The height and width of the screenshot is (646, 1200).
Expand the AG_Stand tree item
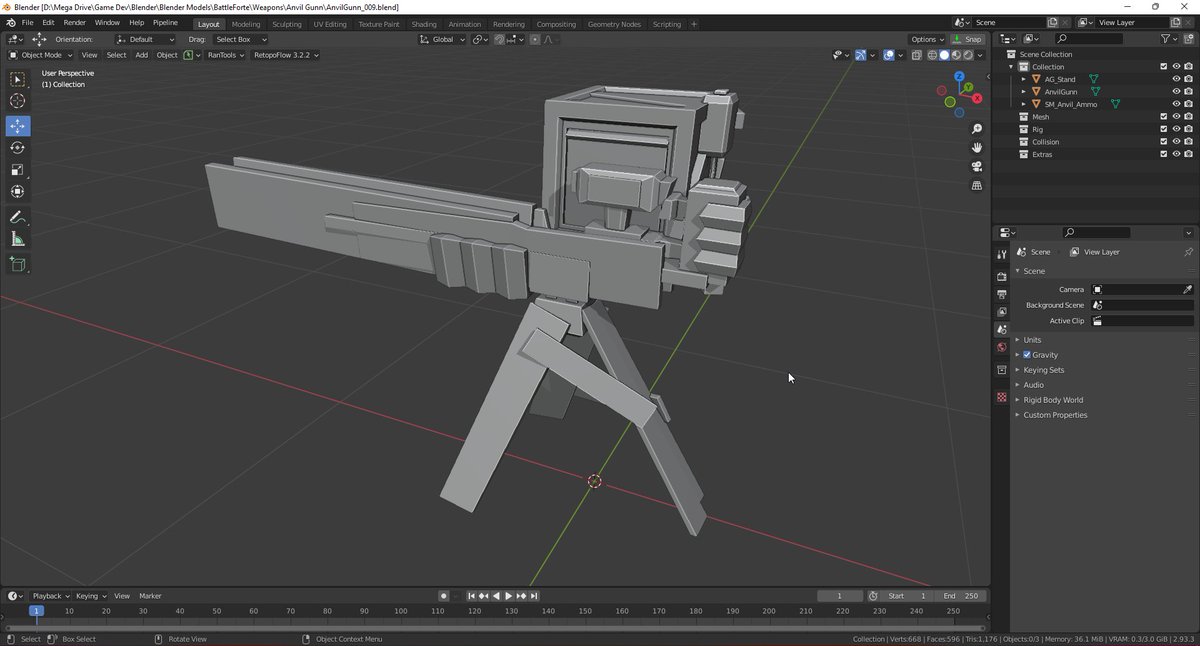(x=1023, y=79)
